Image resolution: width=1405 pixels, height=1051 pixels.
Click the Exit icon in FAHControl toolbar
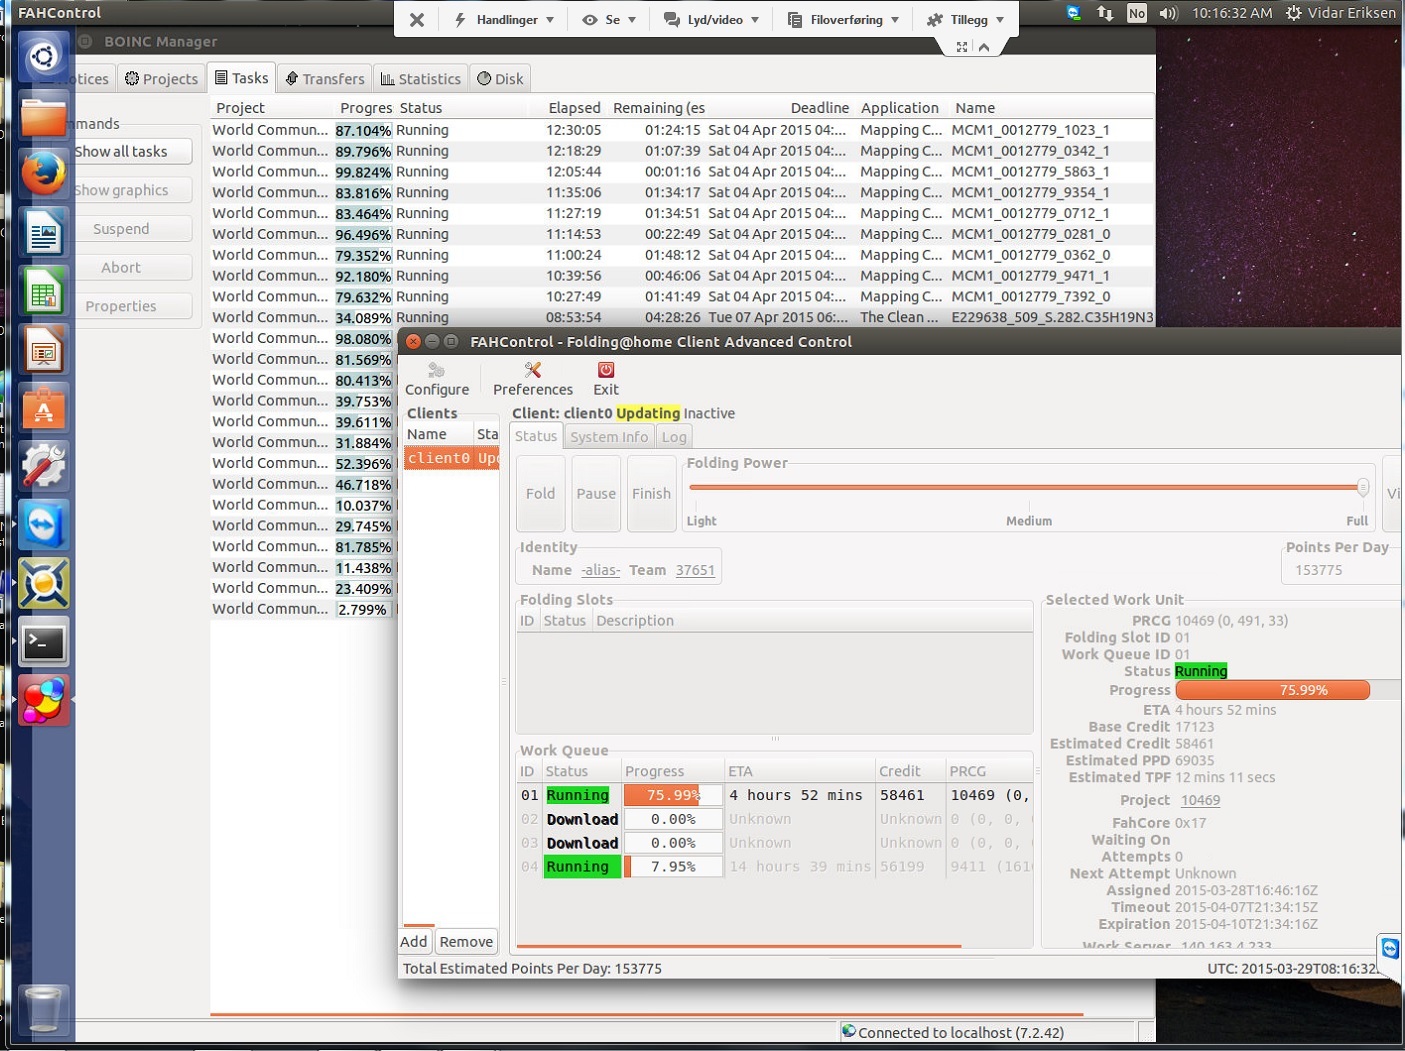pyautogui.click(x=605, y=379)
